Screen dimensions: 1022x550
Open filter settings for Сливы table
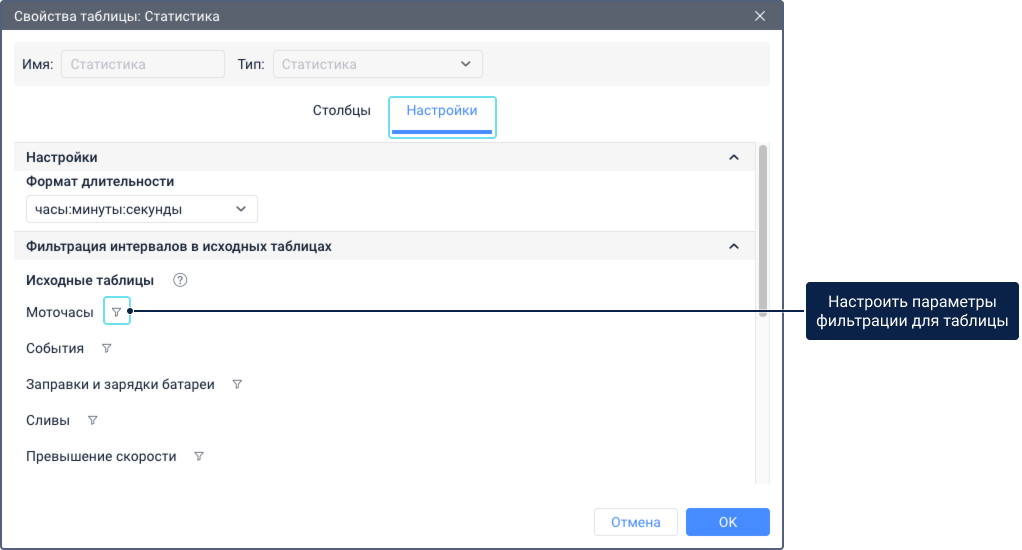(x=93, y=420)
